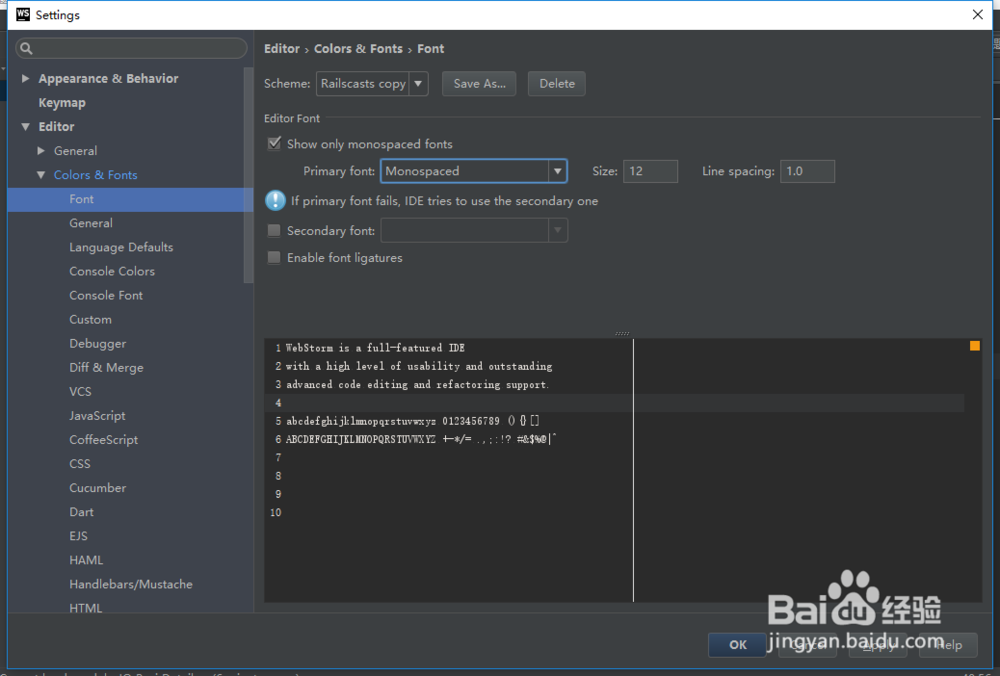Open Diff & Merge color settings
This screenshot has height=676, width=1000.
[x=107, y=367]
